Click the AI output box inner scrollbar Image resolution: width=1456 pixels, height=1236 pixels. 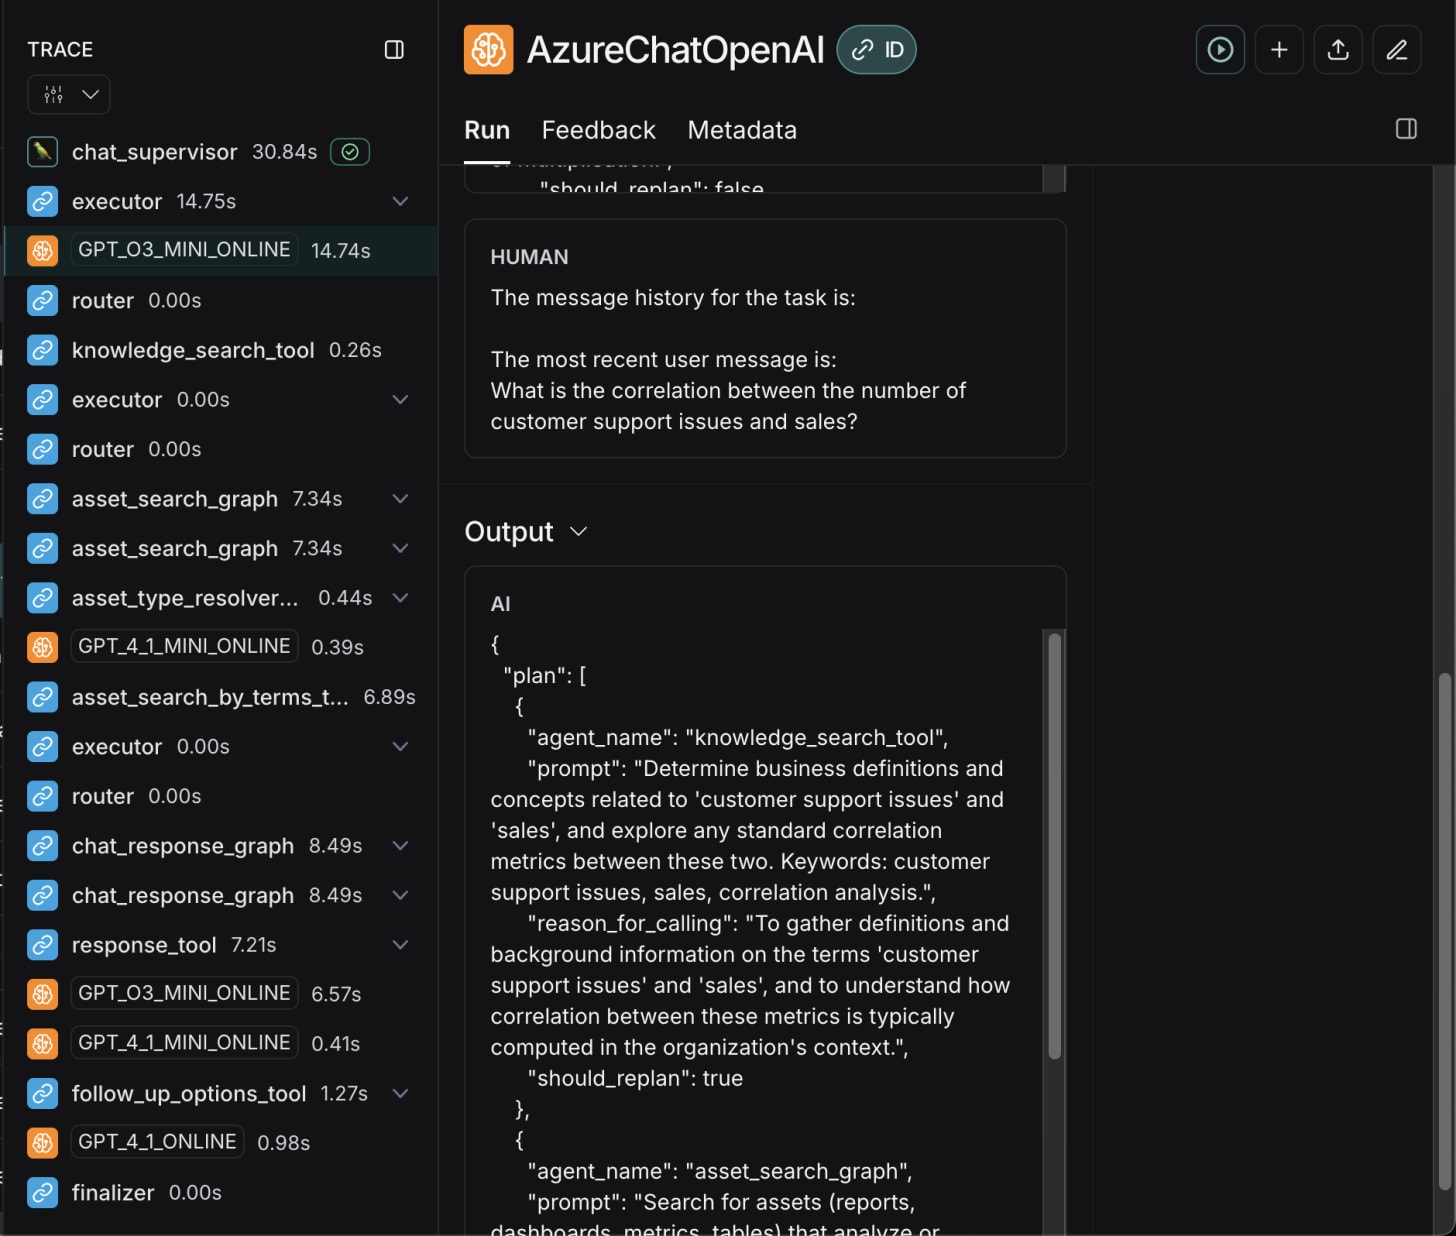pyautogui.click(x=1054, y=846)
